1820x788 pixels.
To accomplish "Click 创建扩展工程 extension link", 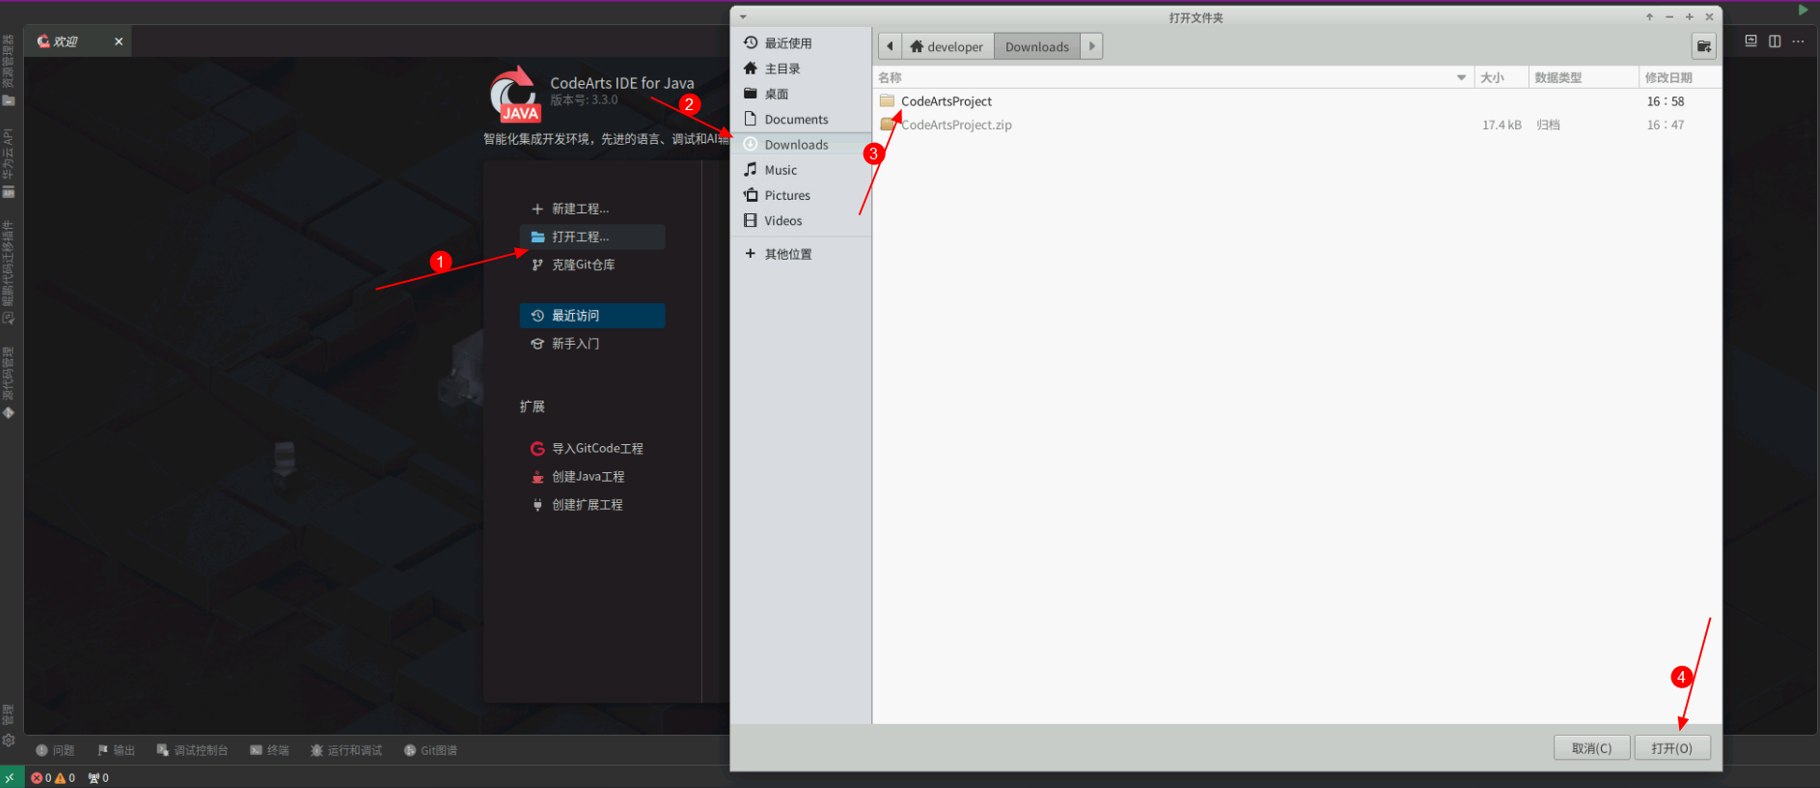I will (576, 505).
